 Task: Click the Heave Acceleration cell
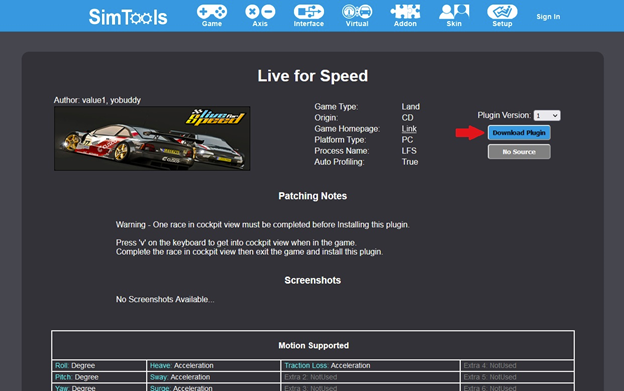point(213,366)
